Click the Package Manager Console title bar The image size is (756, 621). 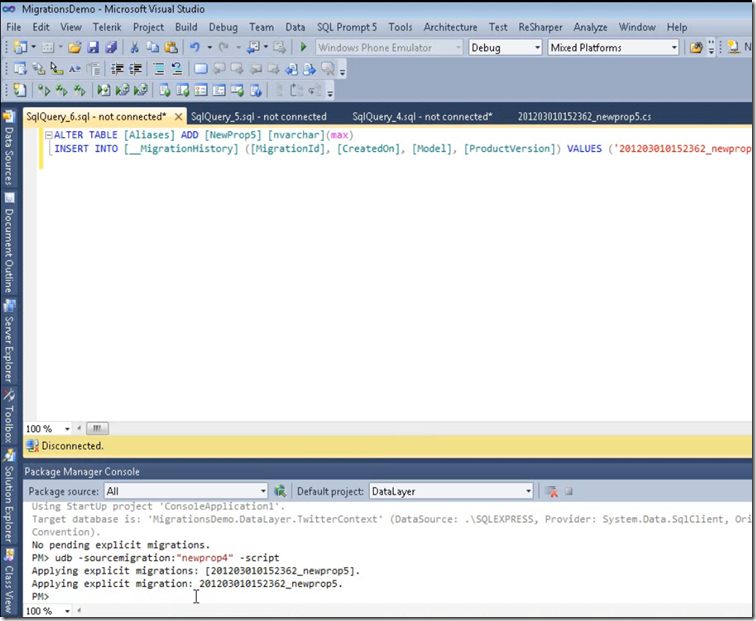tap(387, 472)
